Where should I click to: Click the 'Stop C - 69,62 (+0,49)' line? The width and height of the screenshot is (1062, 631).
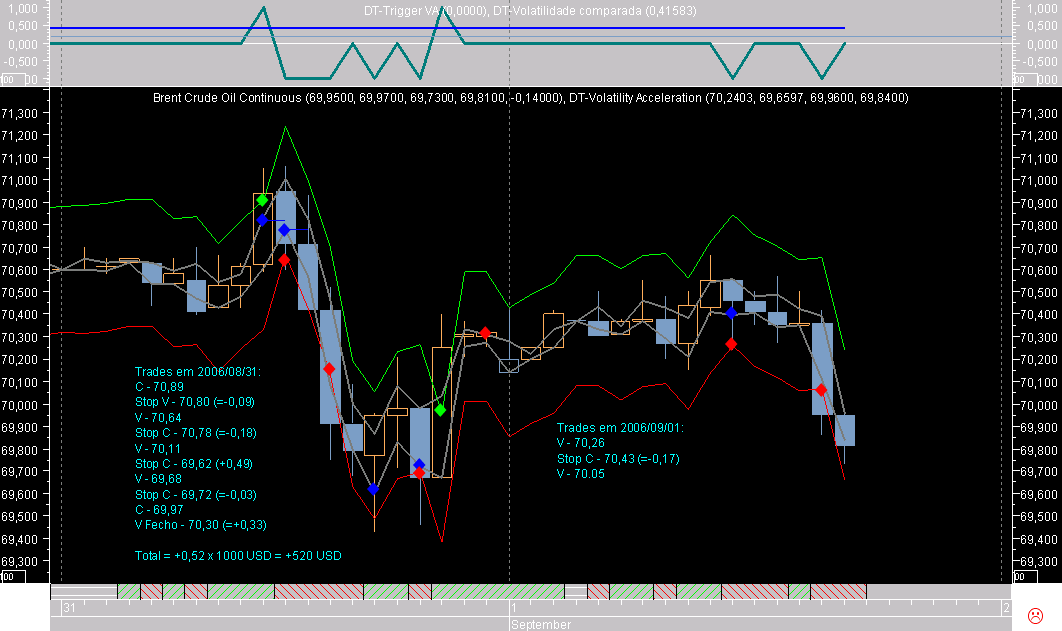[x=194, y=464]
